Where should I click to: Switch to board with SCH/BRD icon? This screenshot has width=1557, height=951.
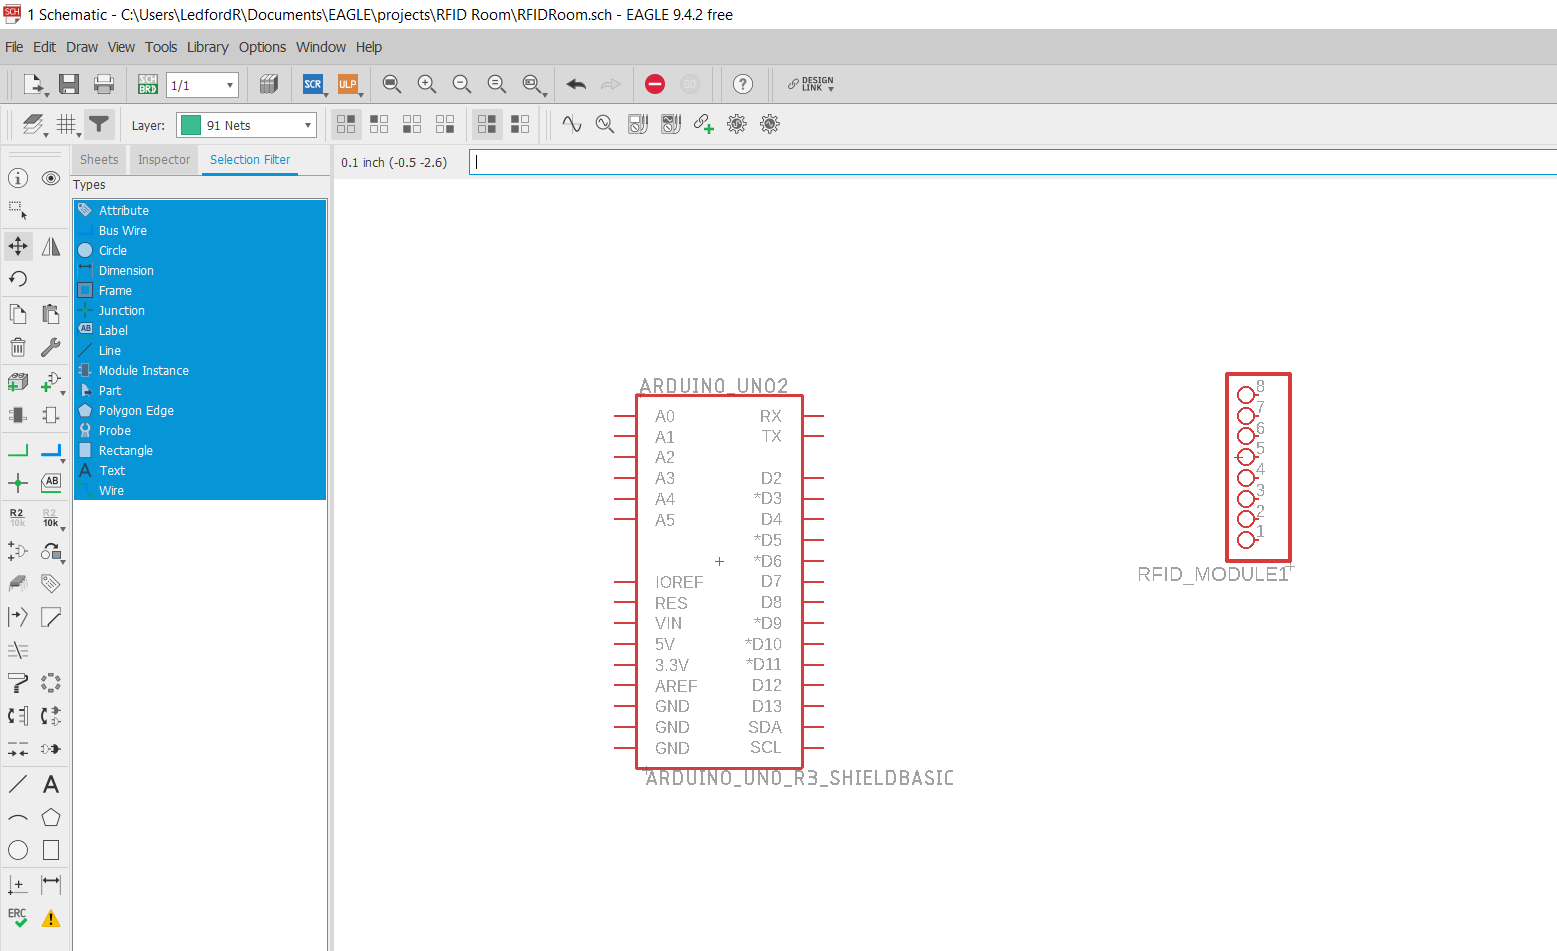pyautogui.click(x=148, y=84)
